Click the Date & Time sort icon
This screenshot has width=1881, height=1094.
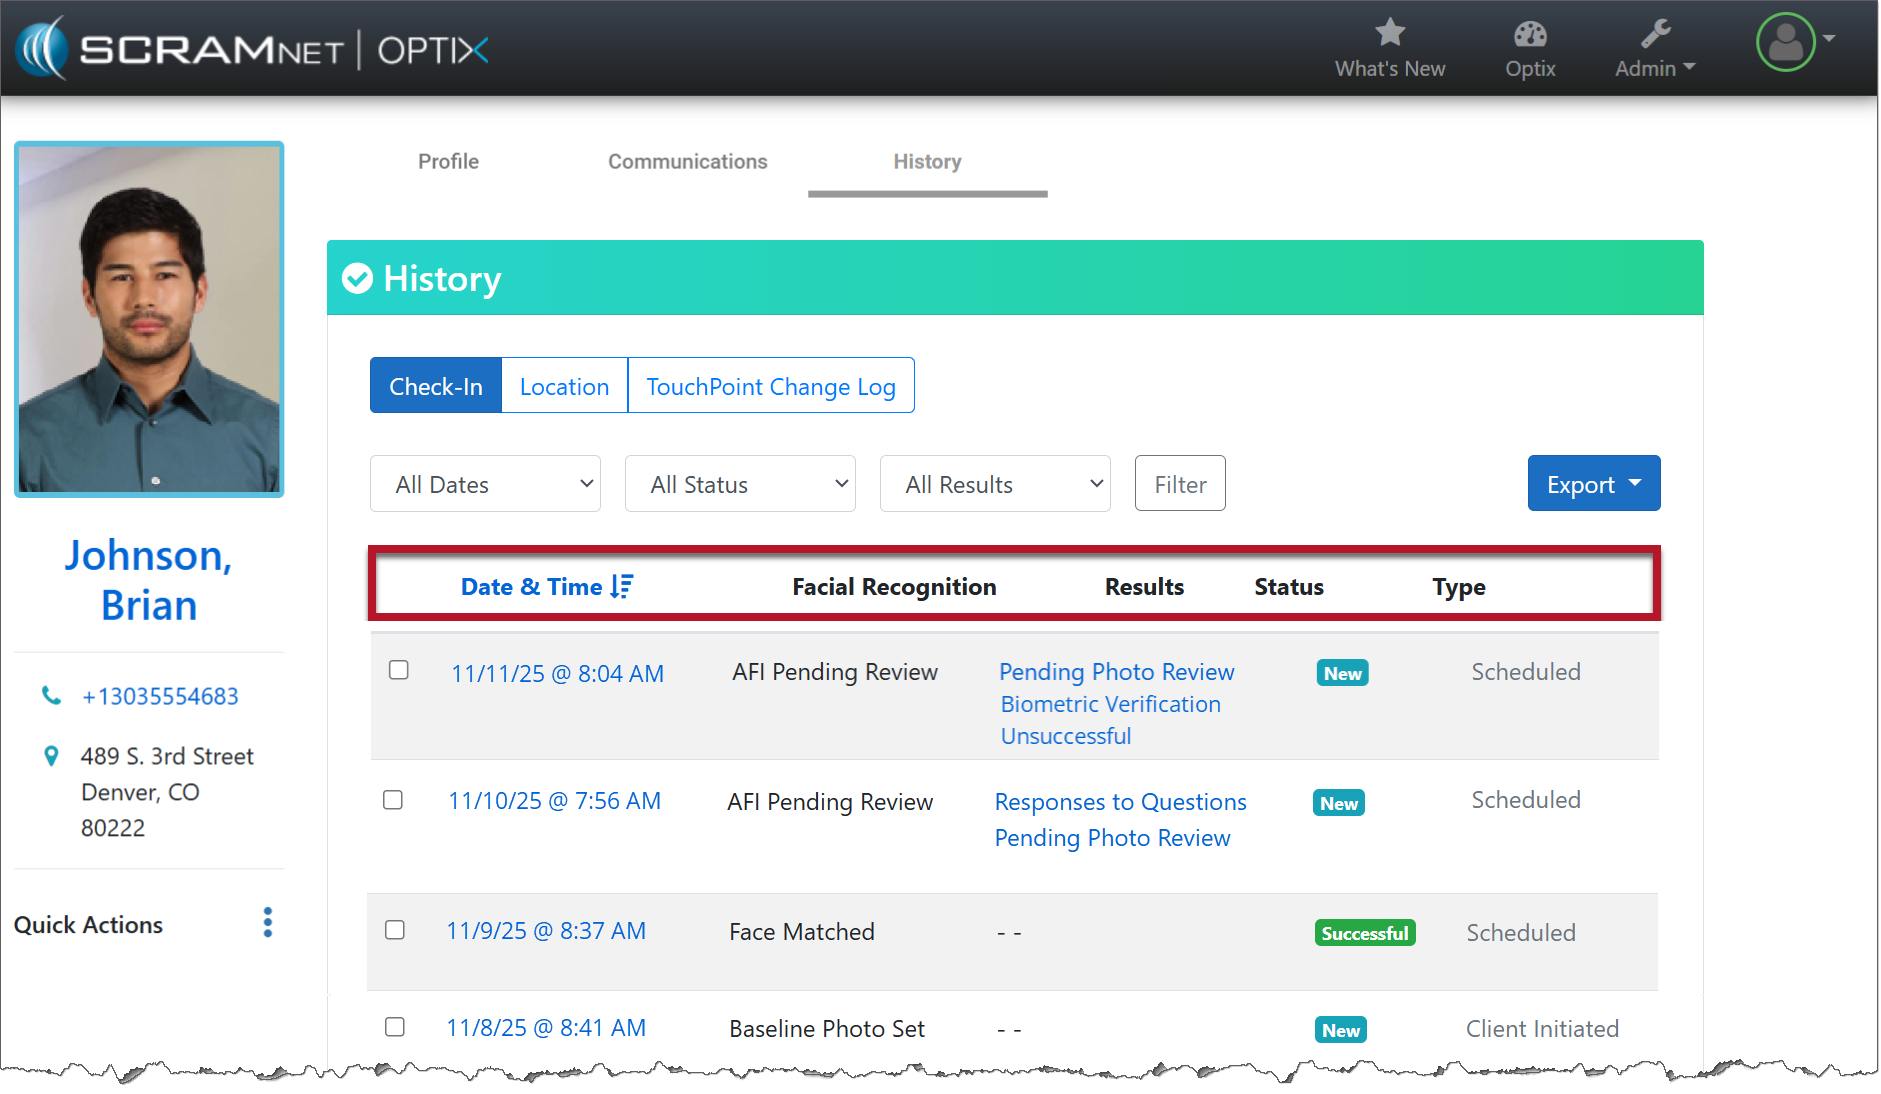point(622,587)
